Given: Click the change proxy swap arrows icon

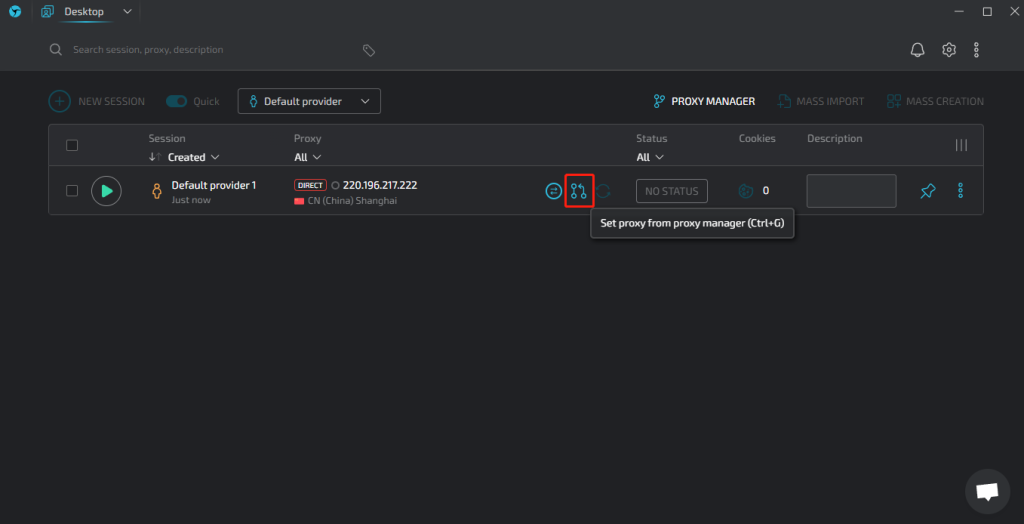Looking at the screenshot, I should point(553,191).
